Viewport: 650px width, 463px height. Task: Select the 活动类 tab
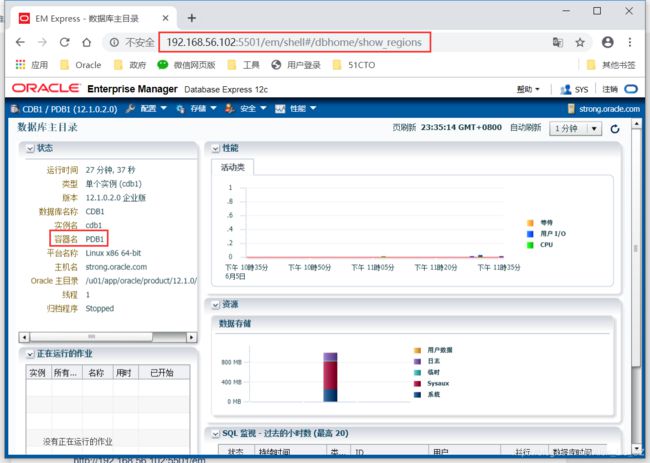(x=233, y=167)
